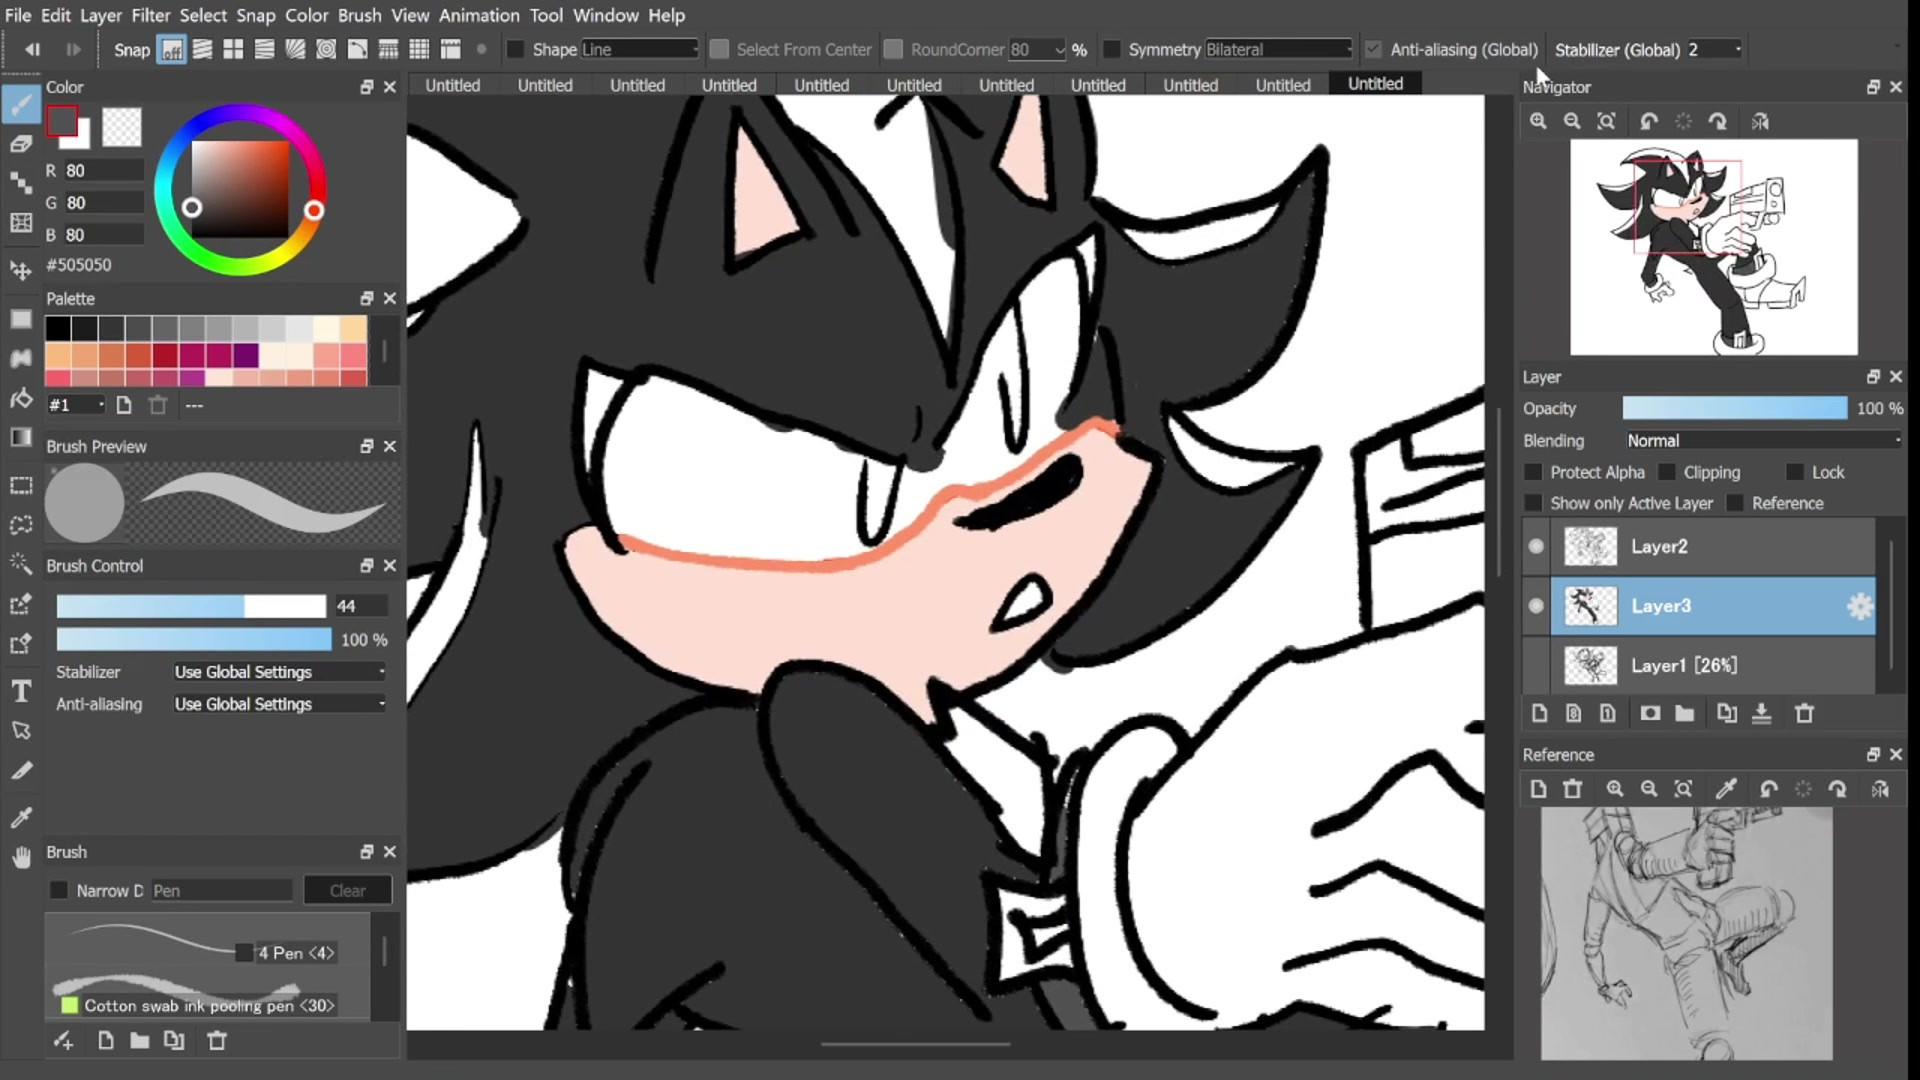Select the Magic Wand tool
The width and height of the screenshot is (1920, 1080).
point(21,564)
